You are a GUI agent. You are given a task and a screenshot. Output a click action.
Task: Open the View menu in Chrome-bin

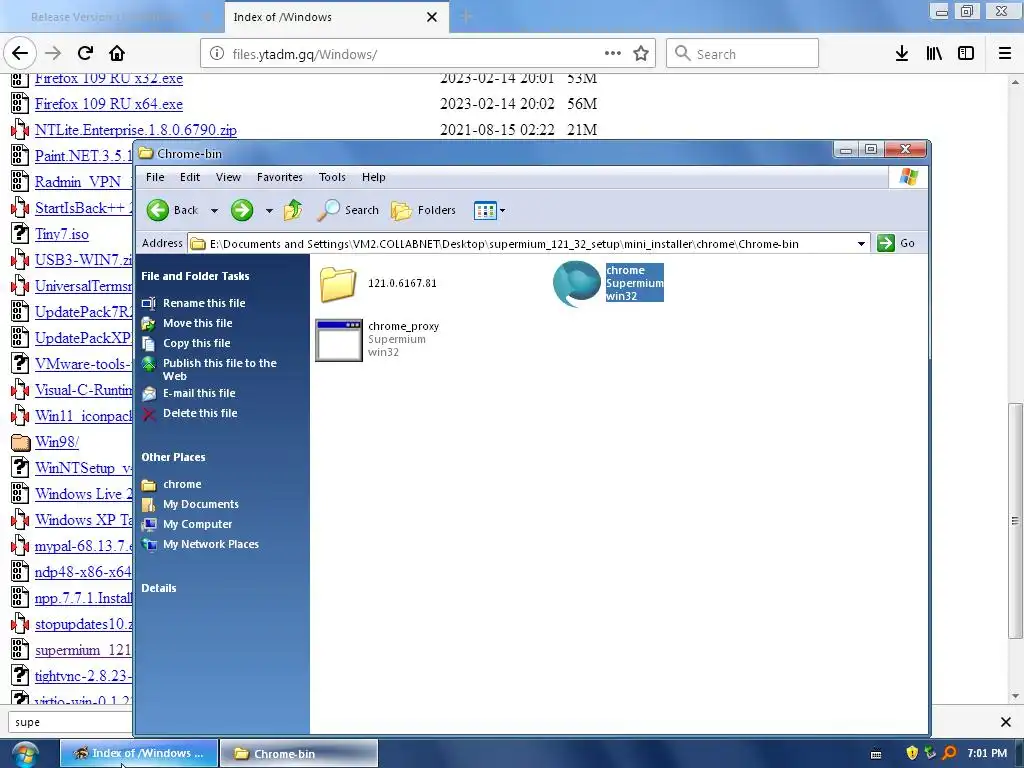tap(229, 177)
